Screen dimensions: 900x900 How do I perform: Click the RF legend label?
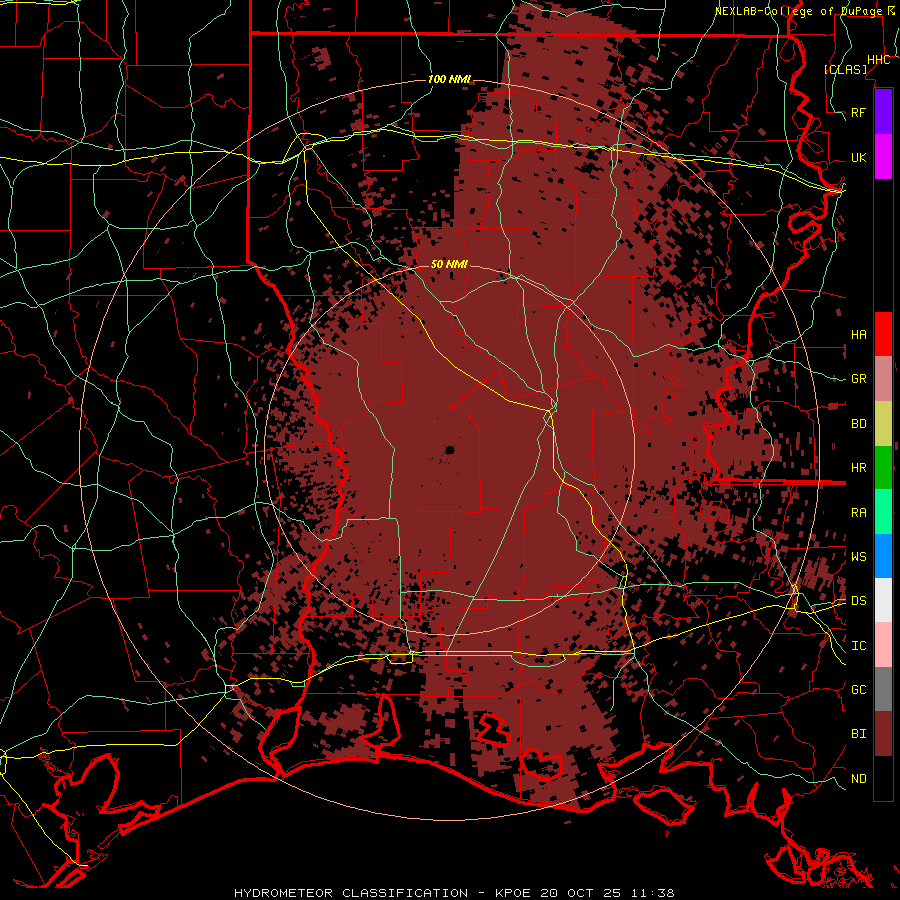tap(858, 112)
